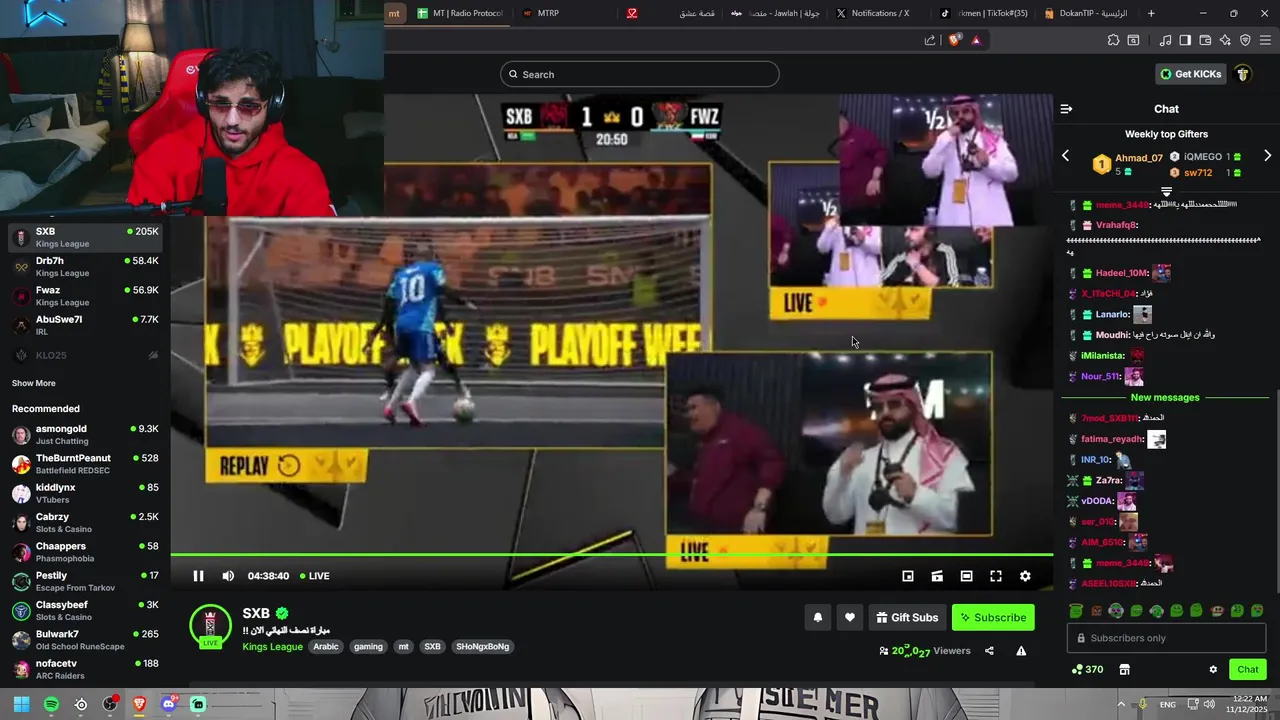Viewport: 1280px width, 720px height.
Task: Open kiddlynx recommended channel
Action: point(85,493)
